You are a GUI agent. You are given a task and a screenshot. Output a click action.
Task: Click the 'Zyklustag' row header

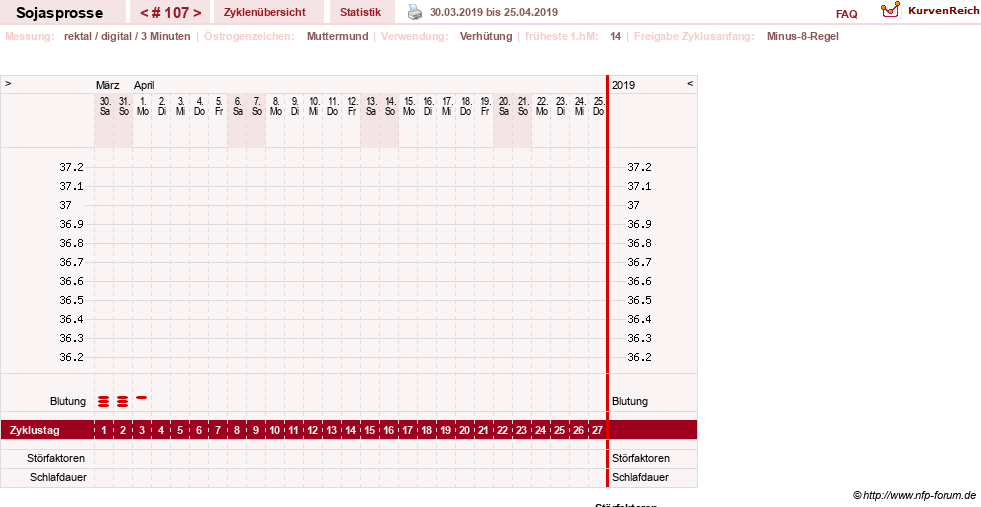[34, 430]
